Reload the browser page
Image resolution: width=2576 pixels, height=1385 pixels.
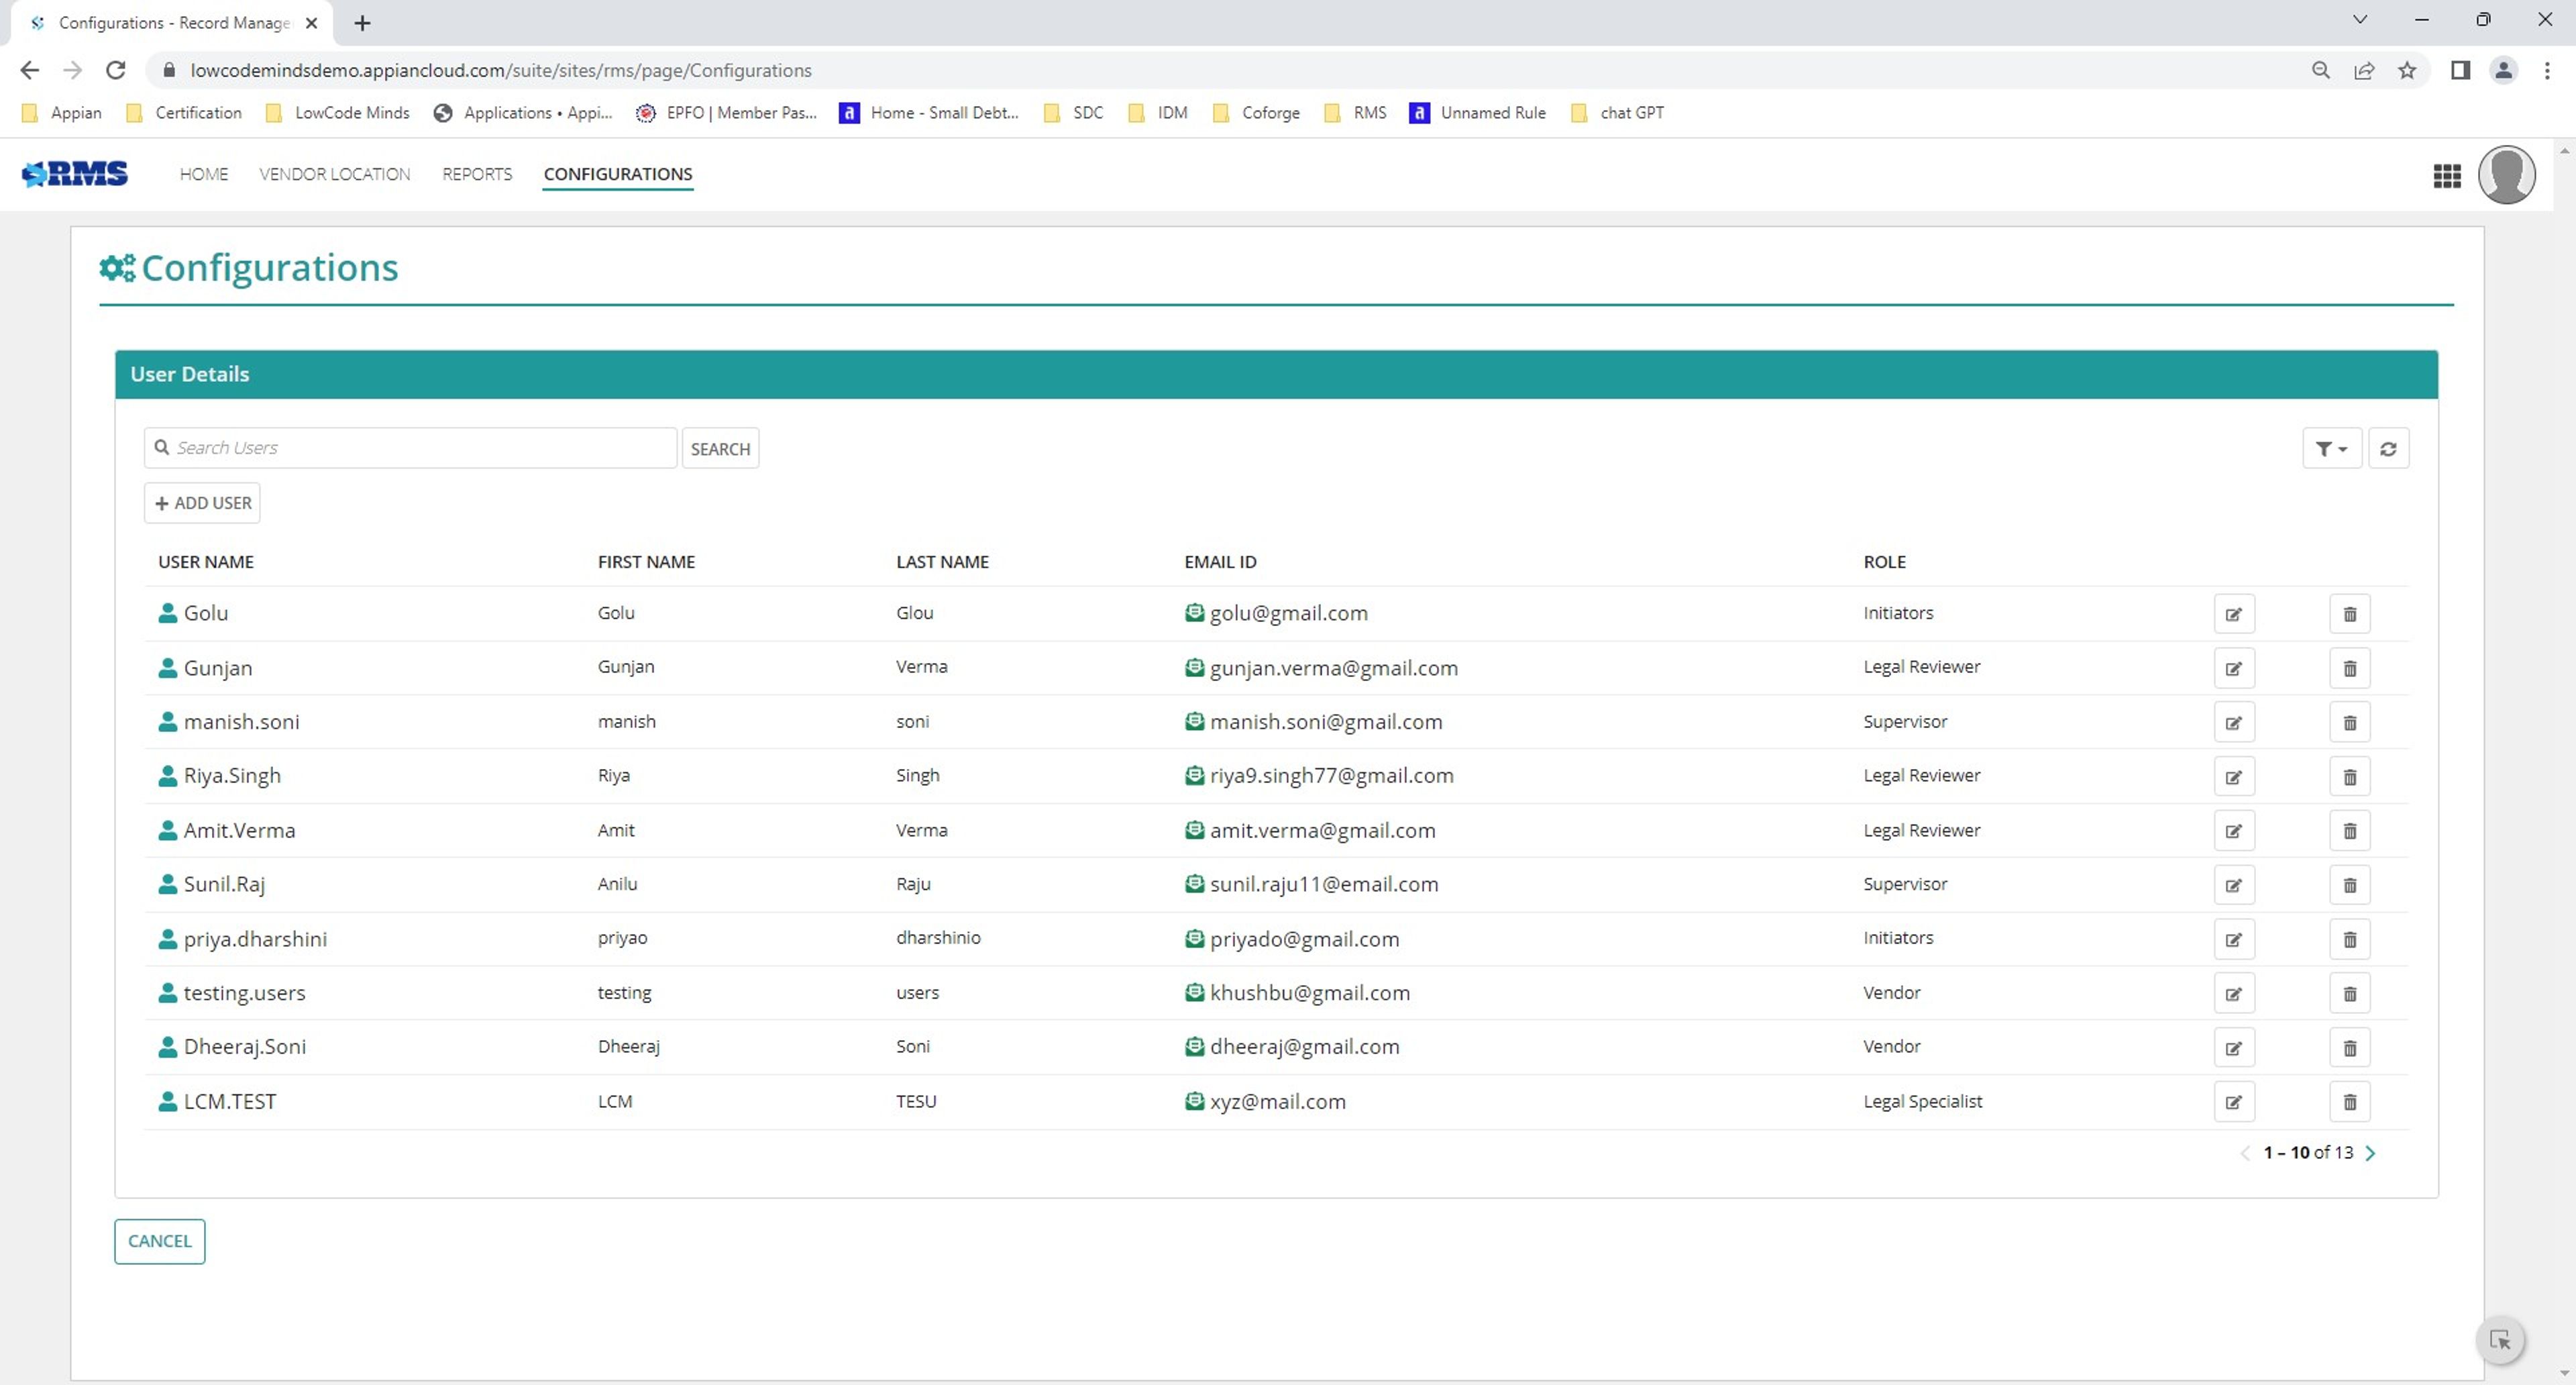pos(116,70)
